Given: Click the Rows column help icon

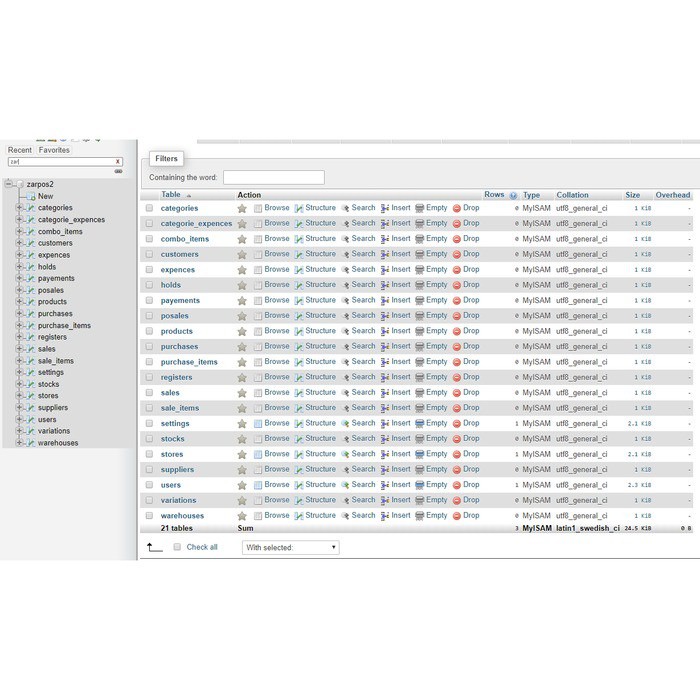Looking at the screenshot, I should (x=513, y=195).
